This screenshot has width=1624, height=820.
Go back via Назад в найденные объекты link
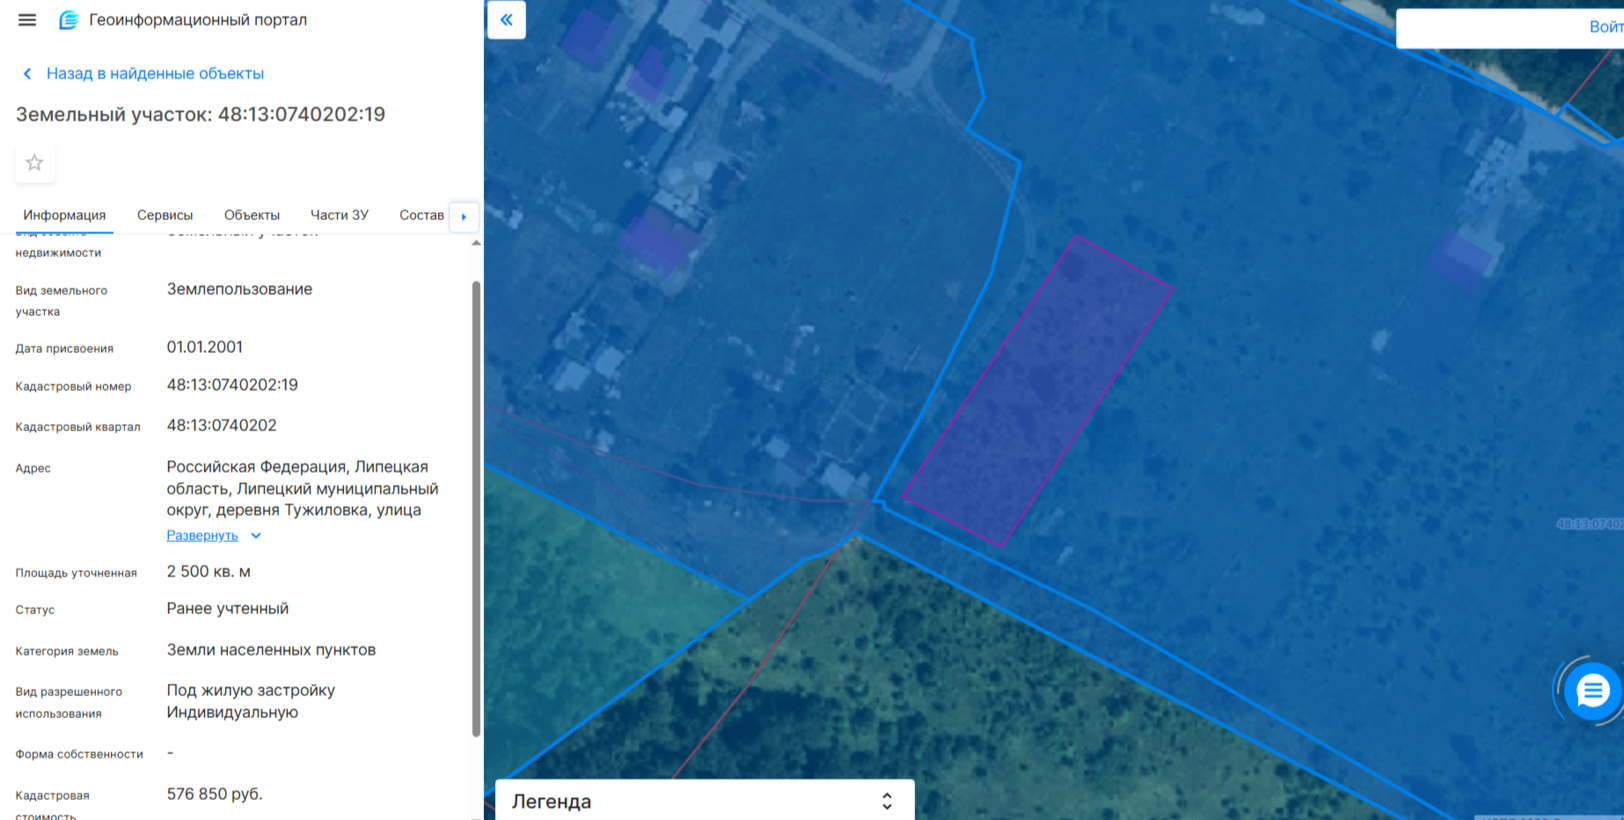(x=155, y=74)
